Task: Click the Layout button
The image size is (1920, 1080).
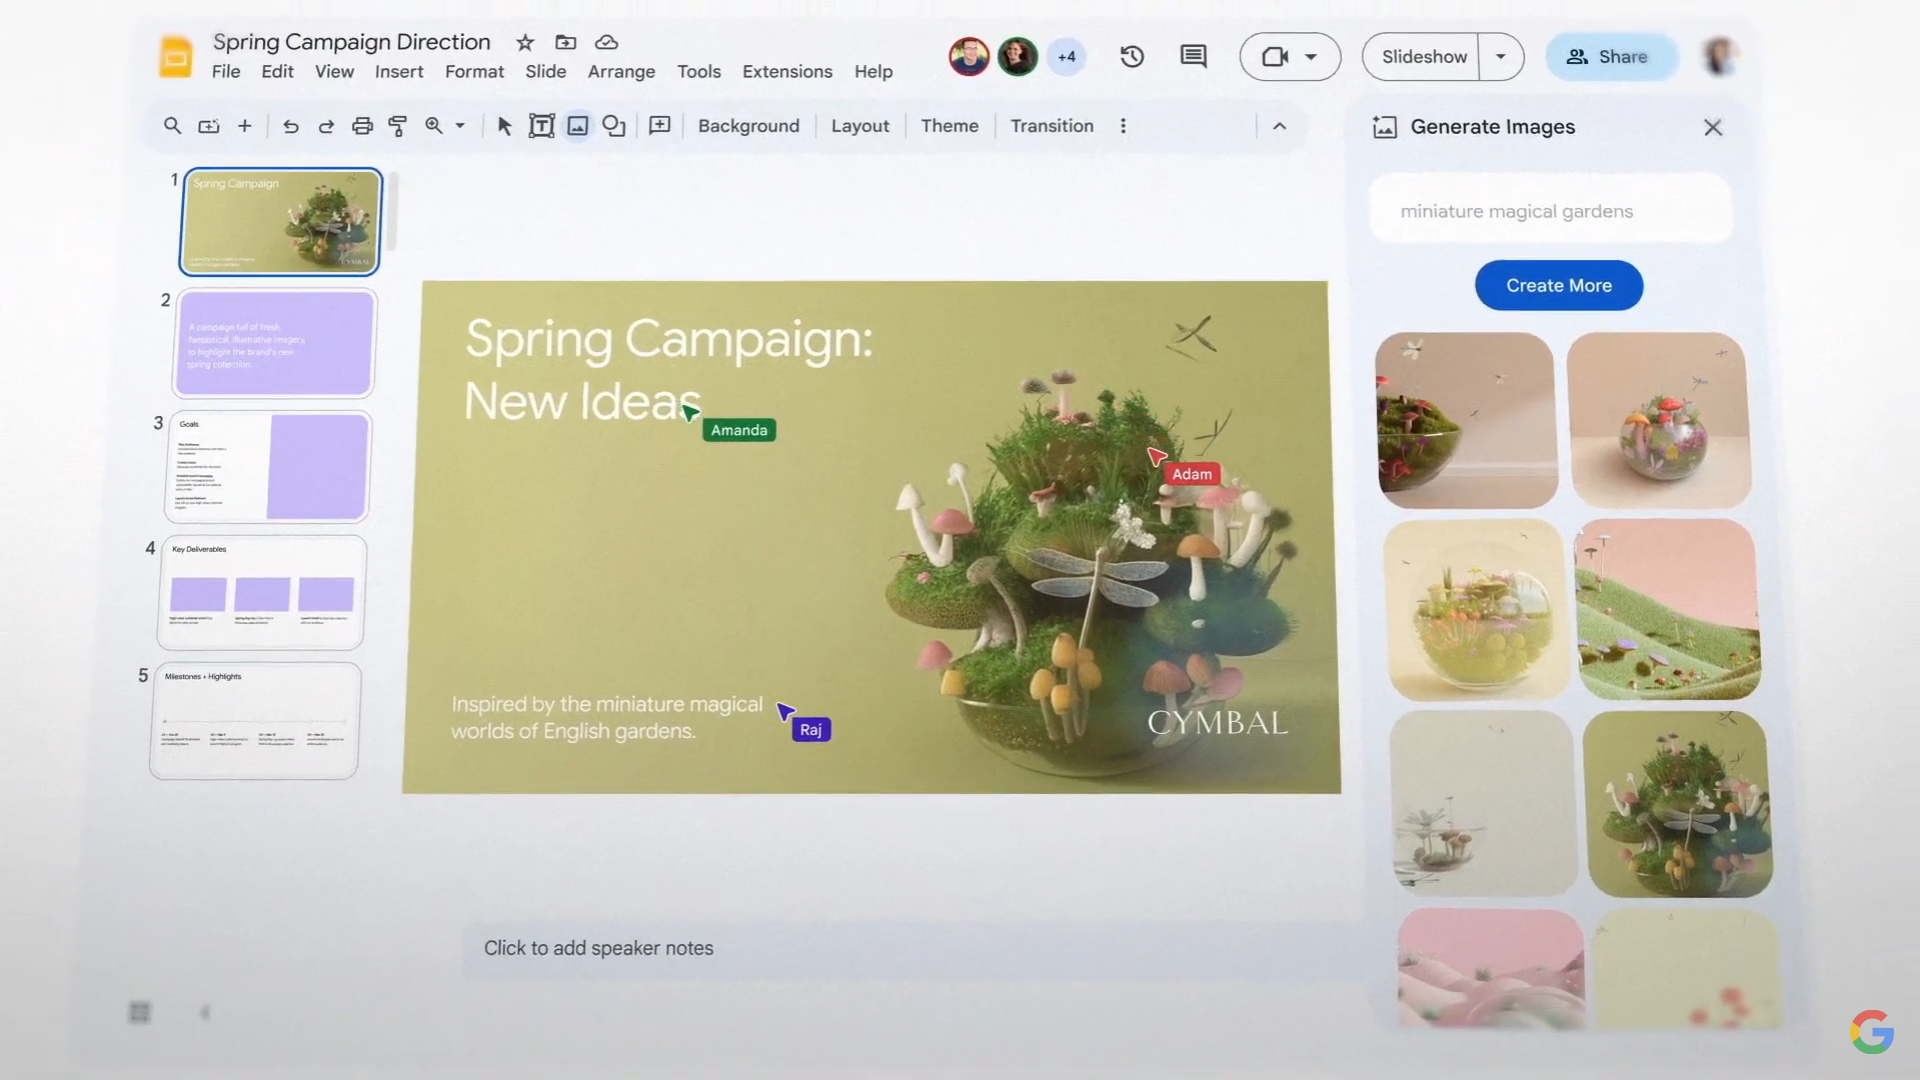Action: click(860, 126)
